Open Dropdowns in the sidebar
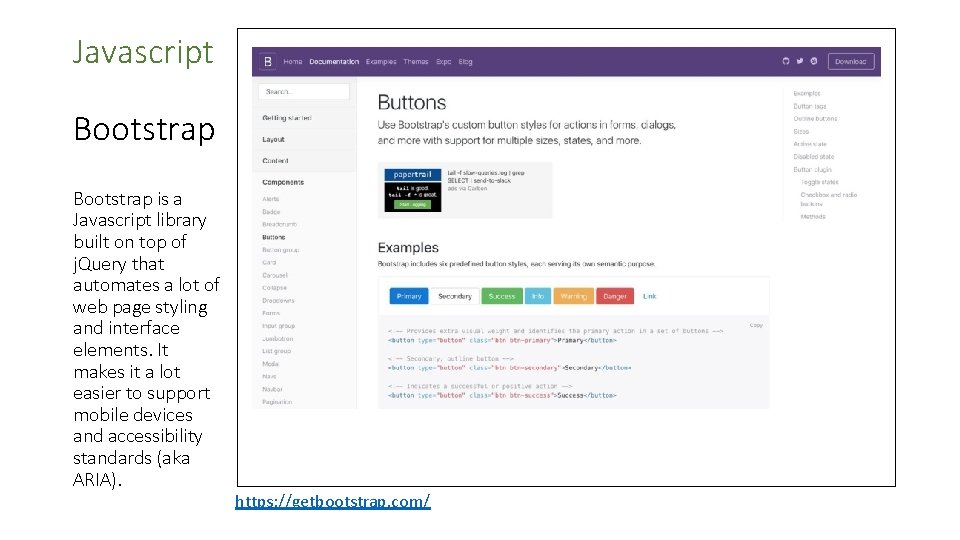Image resolution: width=960 pixels, height=540 pixels. coord(279,301)
